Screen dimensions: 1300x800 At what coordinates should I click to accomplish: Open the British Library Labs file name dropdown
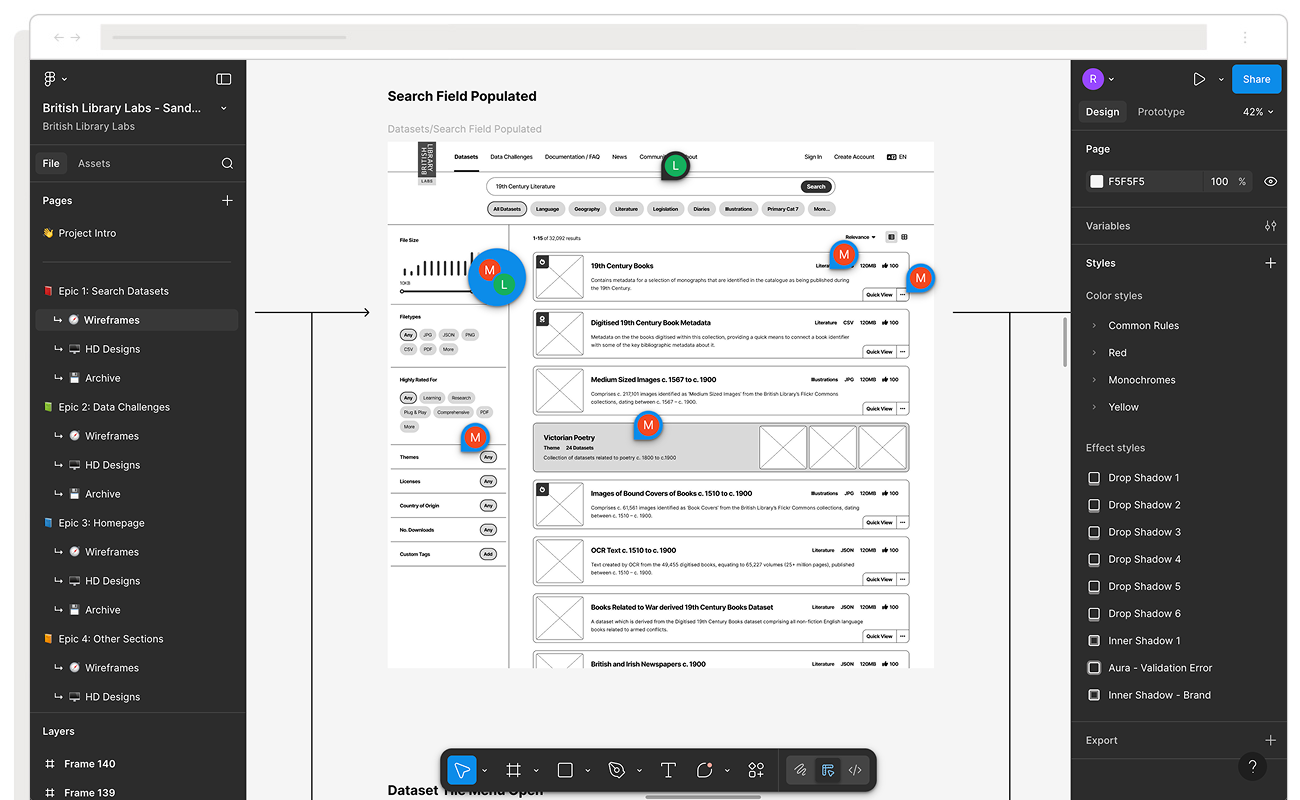223,108
